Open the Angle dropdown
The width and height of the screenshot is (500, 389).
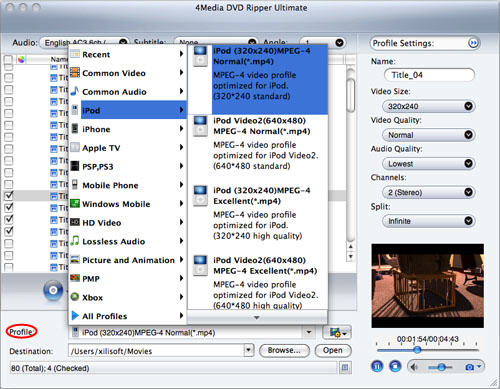pos(322,43)
